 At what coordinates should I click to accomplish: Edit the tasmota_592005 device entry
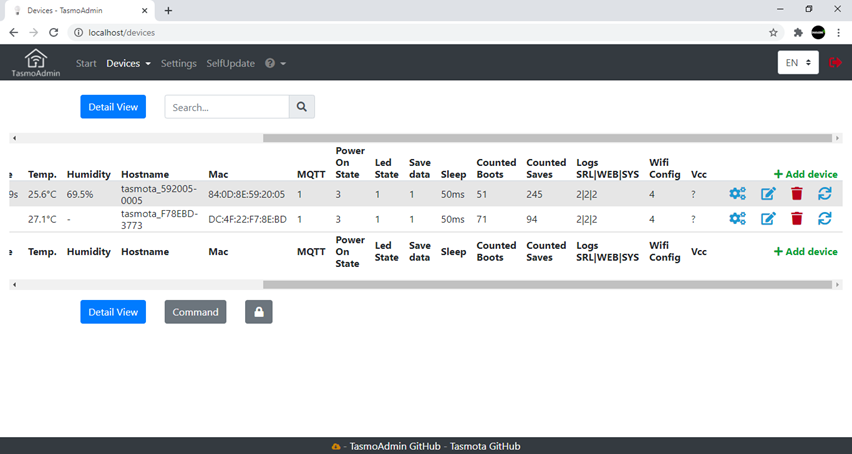coord(768,193)
